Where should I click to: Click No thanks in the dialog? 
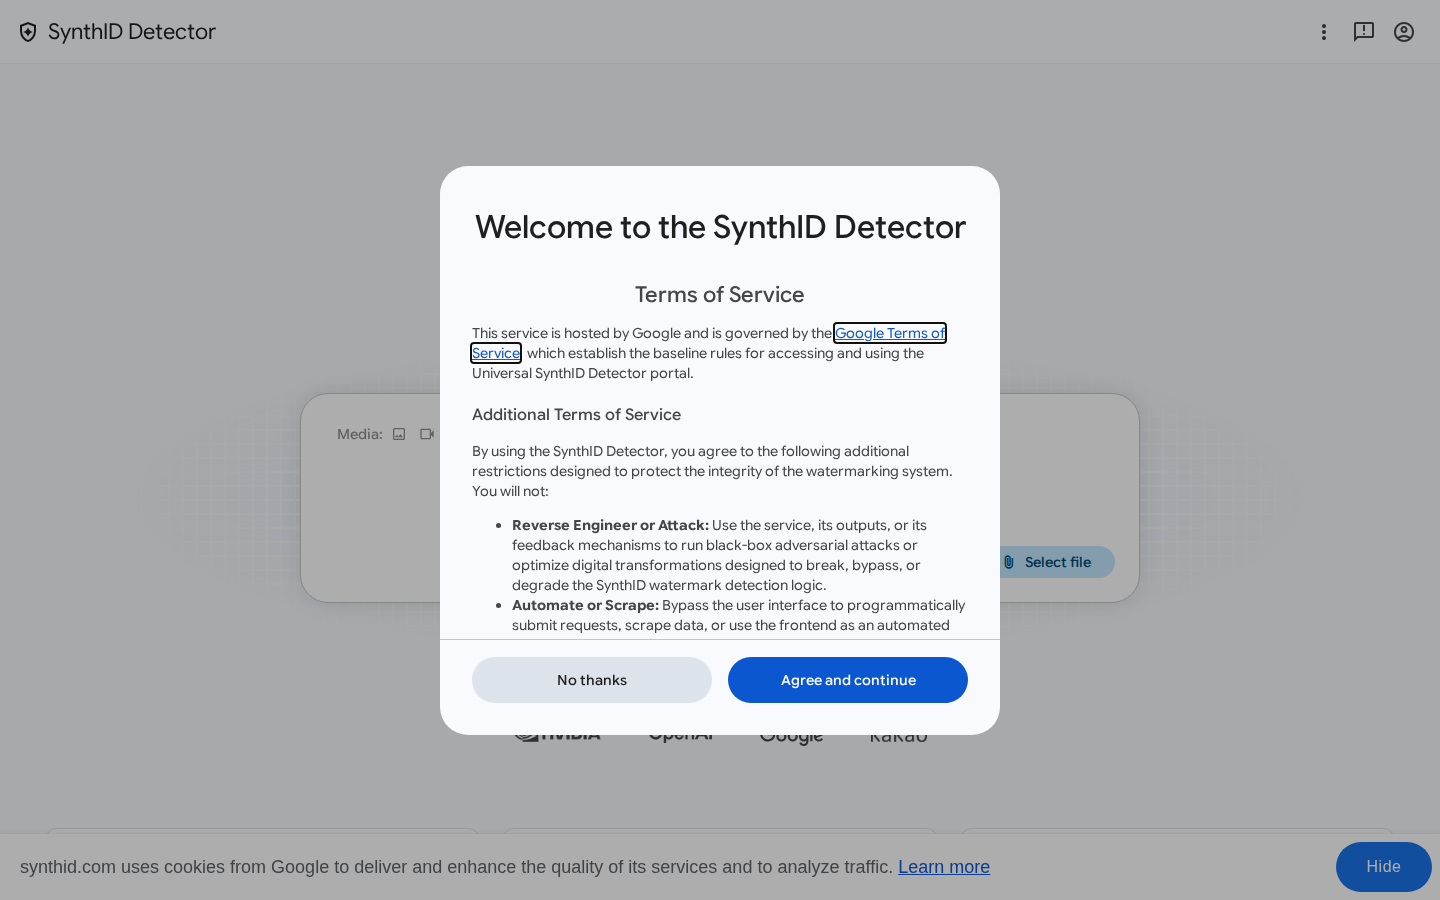(x=592, y=680)
